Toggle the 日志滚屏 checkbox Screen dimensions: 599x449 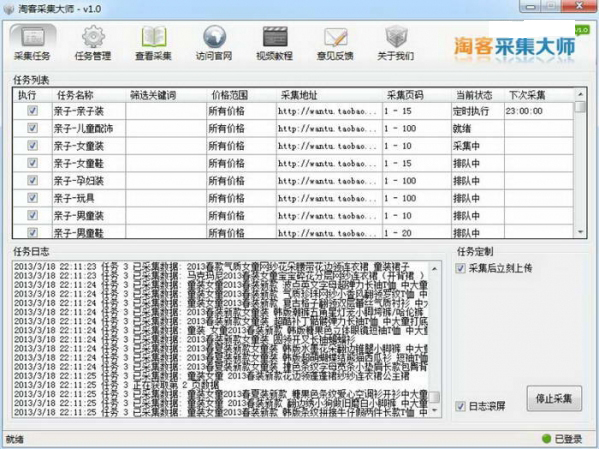tap(460, 406)
